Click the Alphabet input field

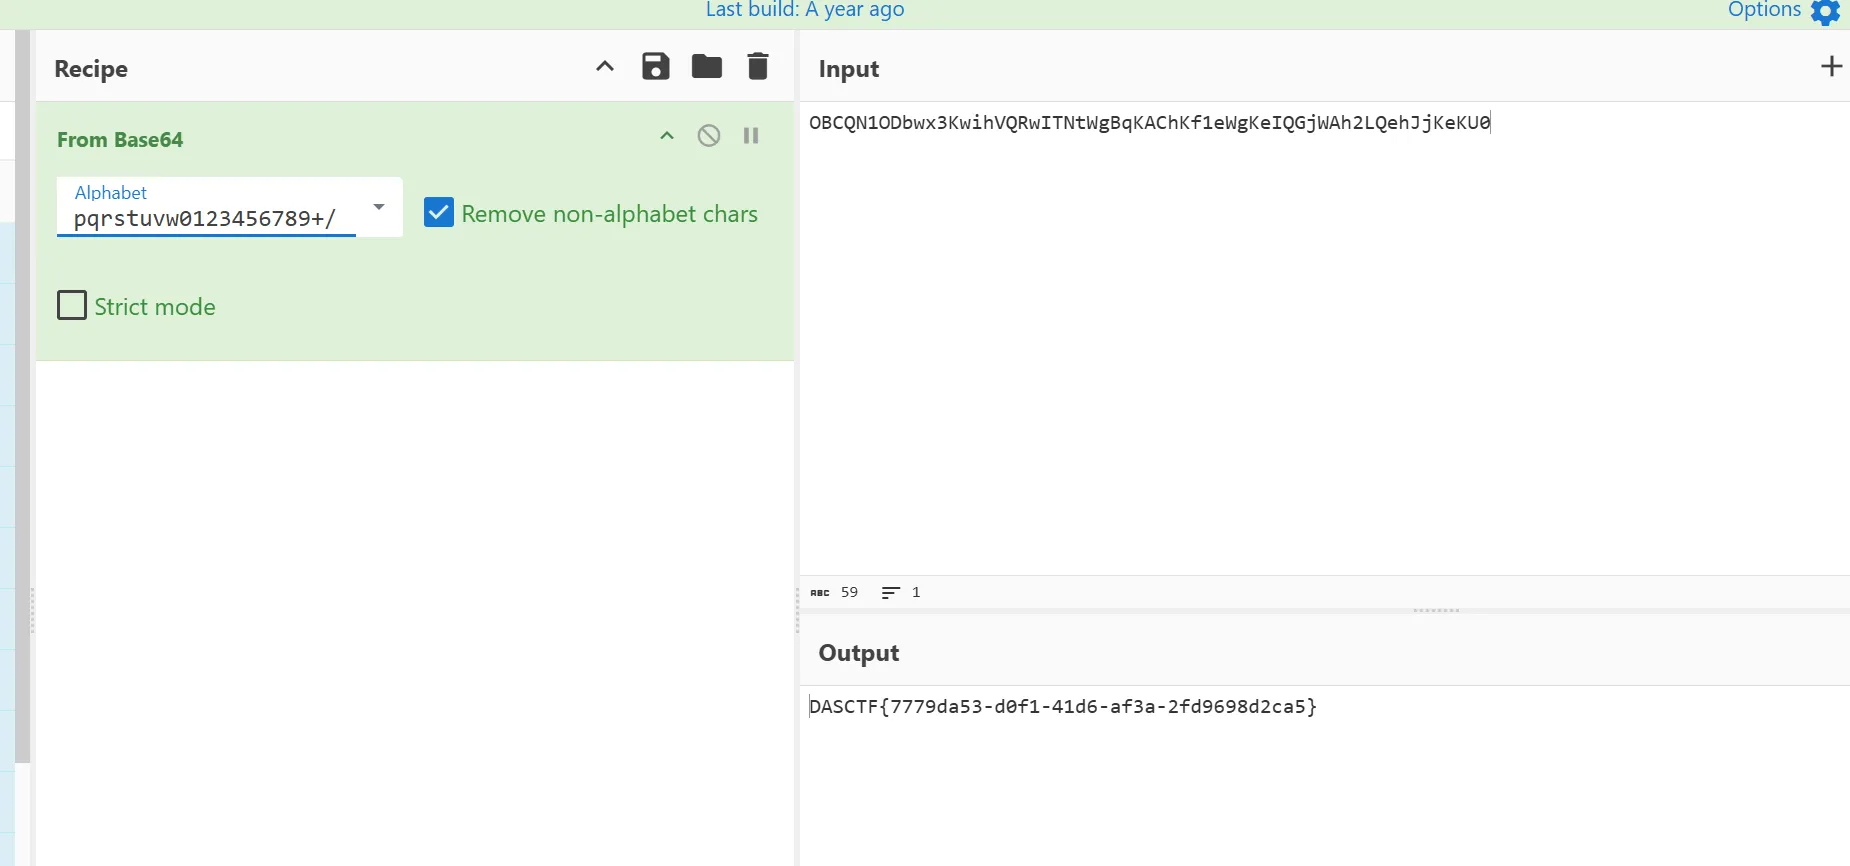point(205,218)
